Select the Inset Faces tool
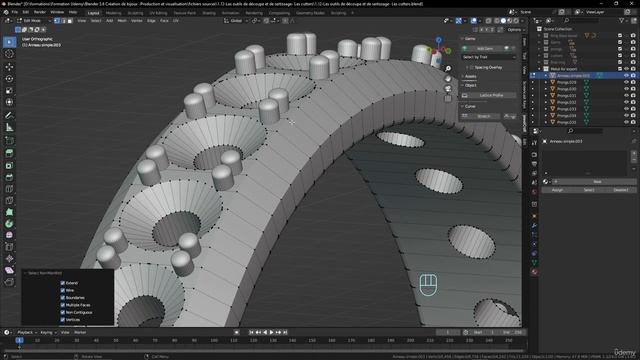Image resolution: width=640 pixels, height=360 pixels. pyautogui.click(x=9, y=165)
